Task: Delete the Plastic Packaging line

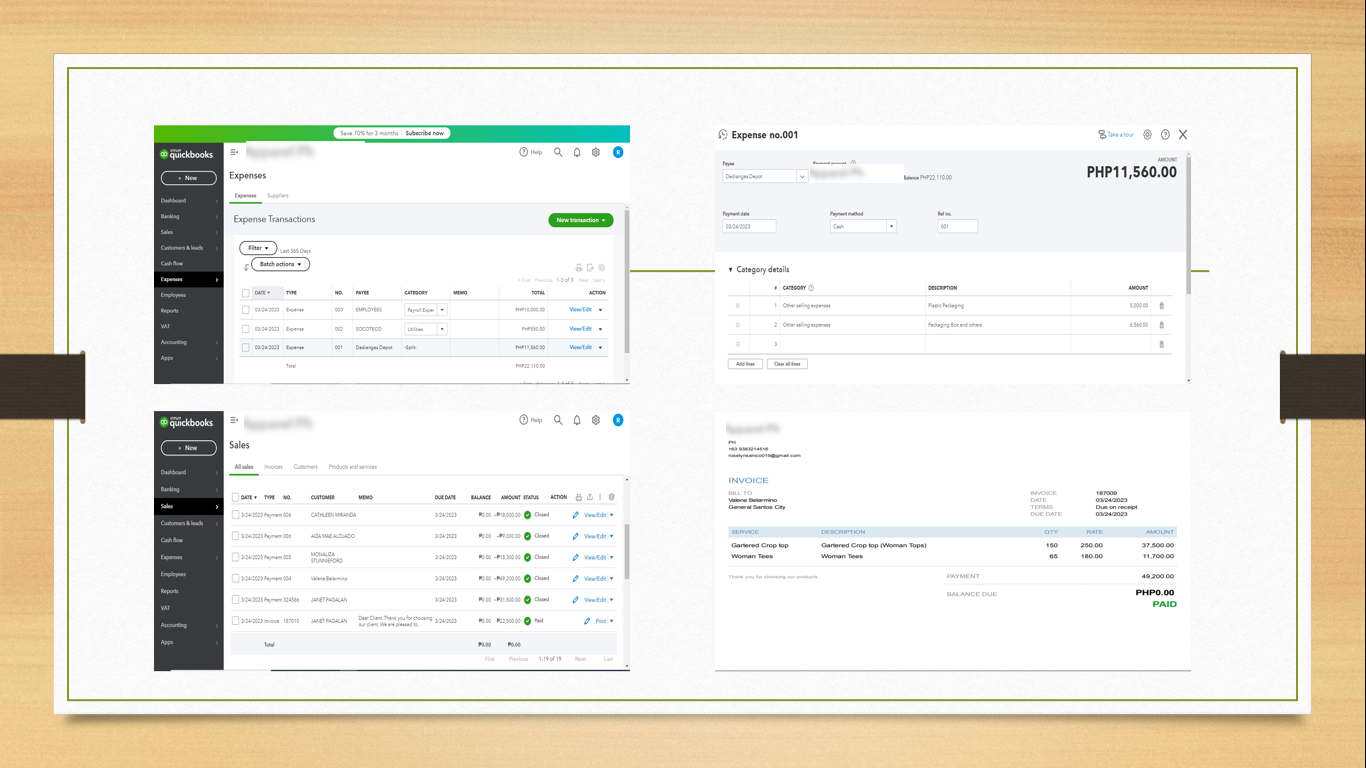Action: coord(1161,306)
